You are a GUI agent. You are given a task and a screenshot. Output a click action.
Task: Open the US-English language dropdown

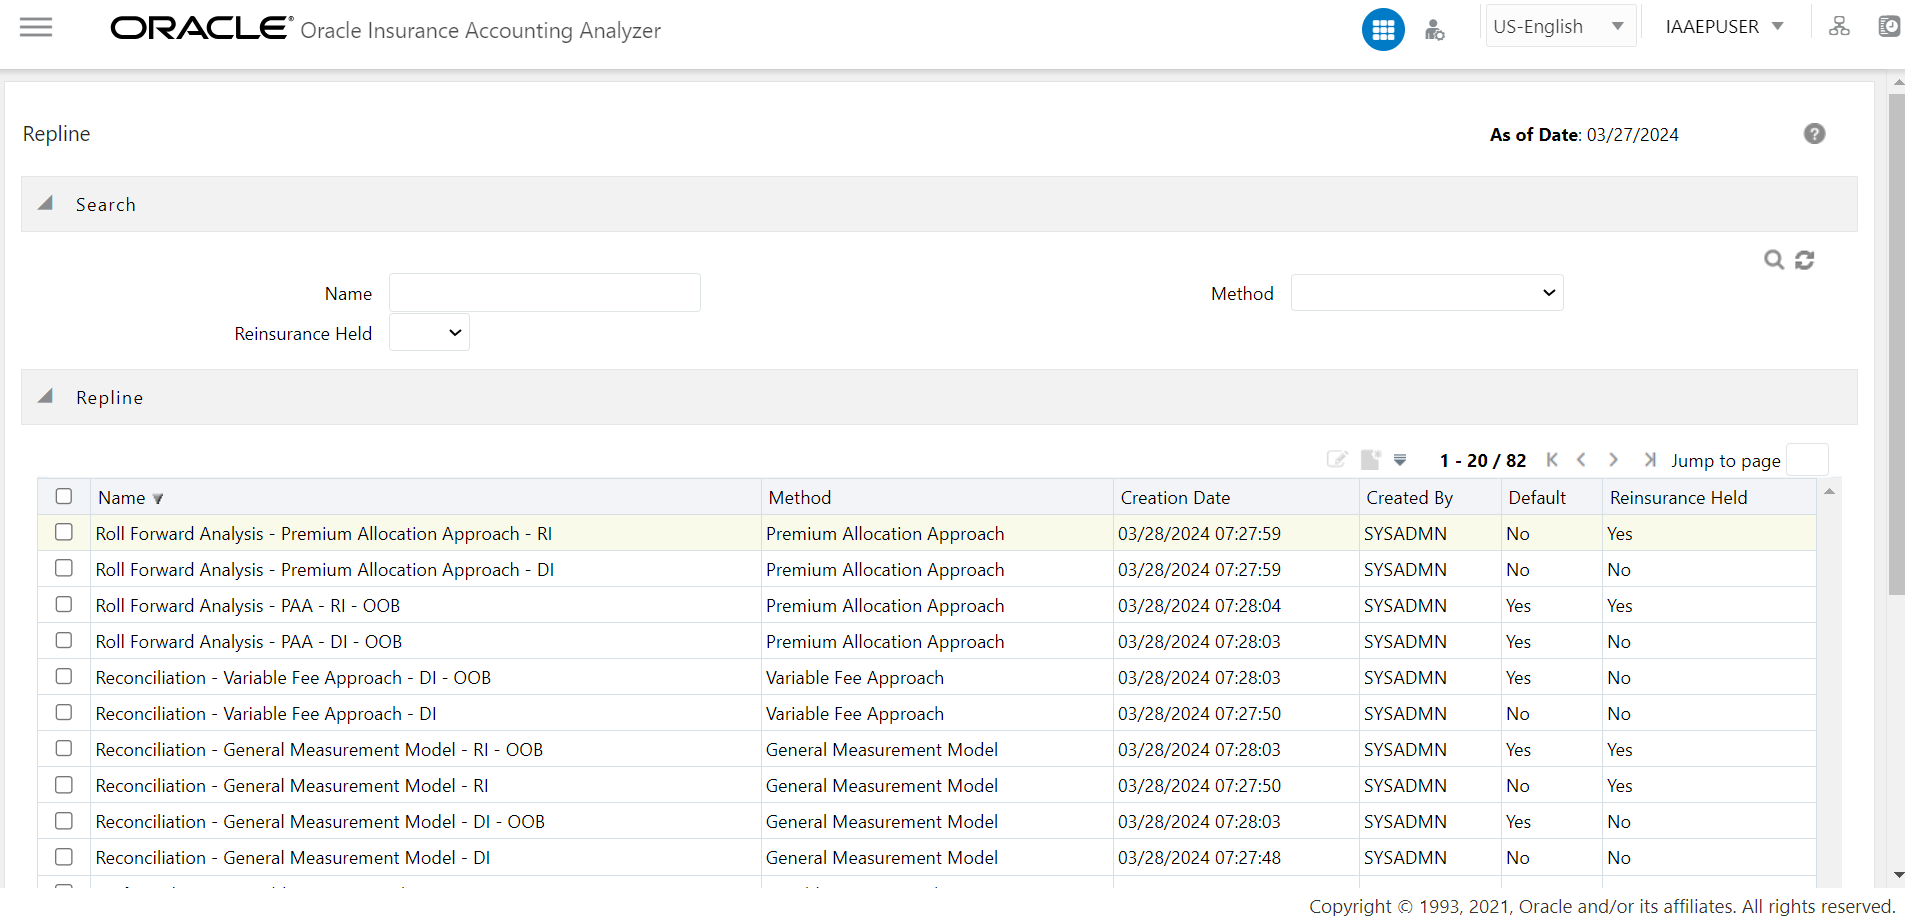point(1560,27)
